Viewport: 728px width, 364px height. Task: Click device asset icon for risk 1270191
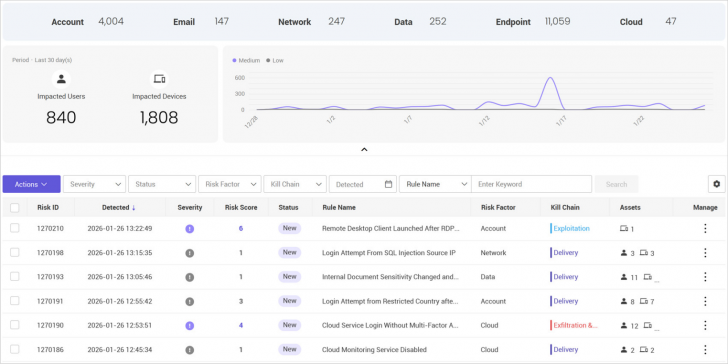(644, 301)
